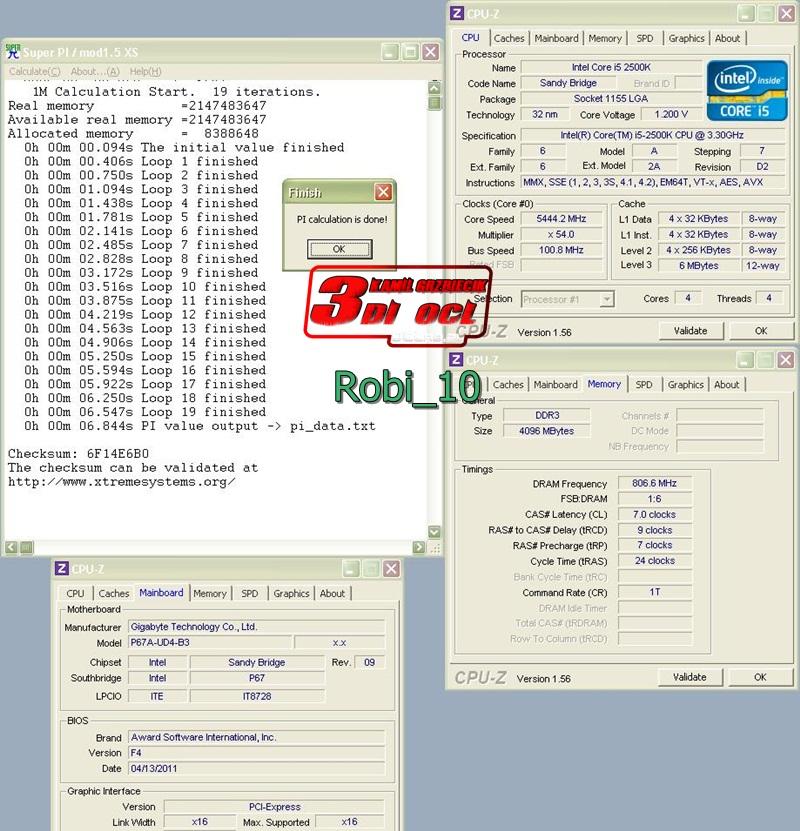Viewport: 800px width, 831px height.
Task: Click Super PI vertical scrollbar down arrow
Action: (x=434, y=532)
